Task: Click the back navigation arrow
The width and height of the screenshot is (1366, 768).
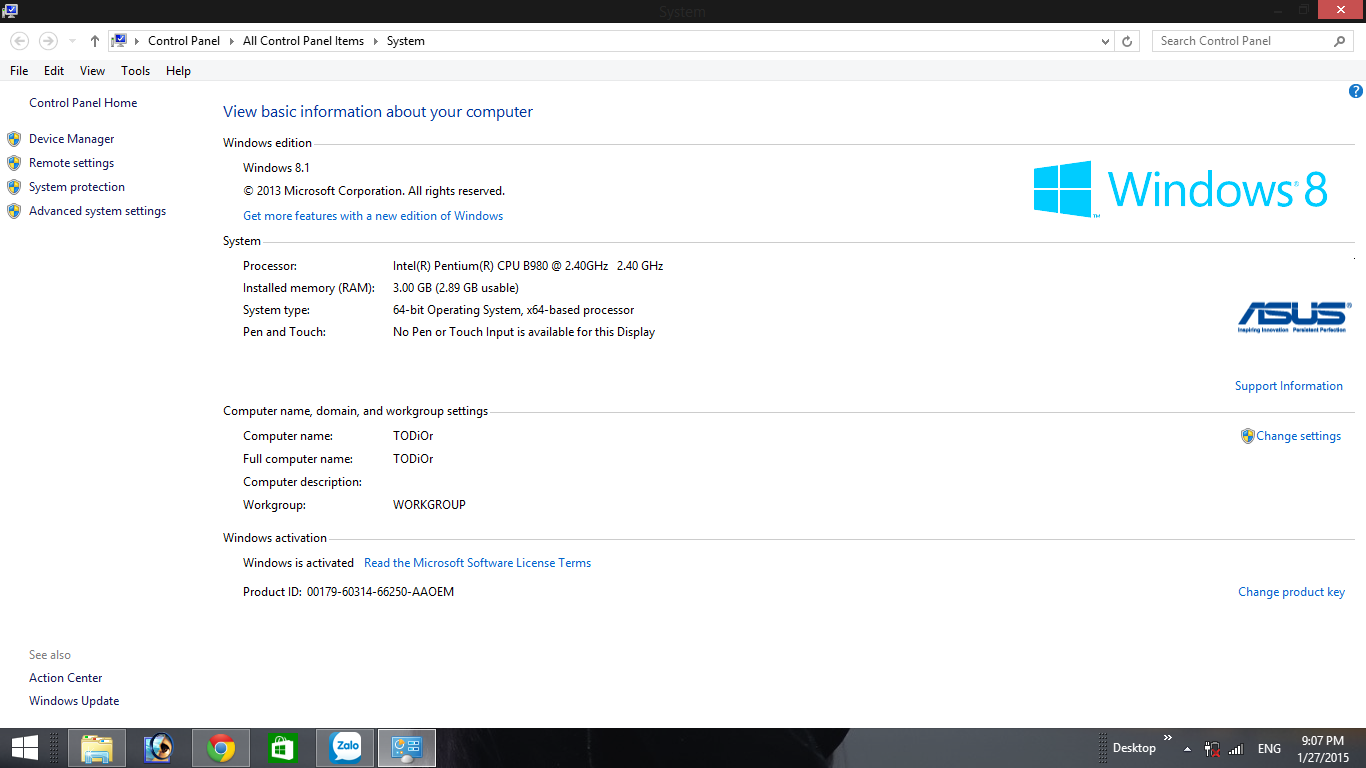Action: coord(19,41)
